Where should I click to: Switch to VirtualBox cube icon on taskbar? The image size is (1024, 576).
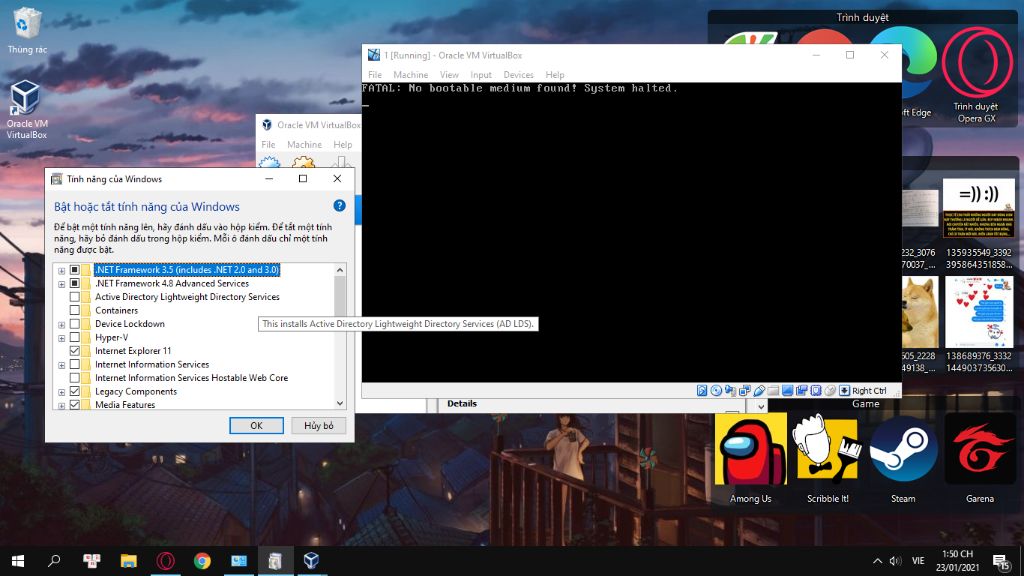pos(312,561)
